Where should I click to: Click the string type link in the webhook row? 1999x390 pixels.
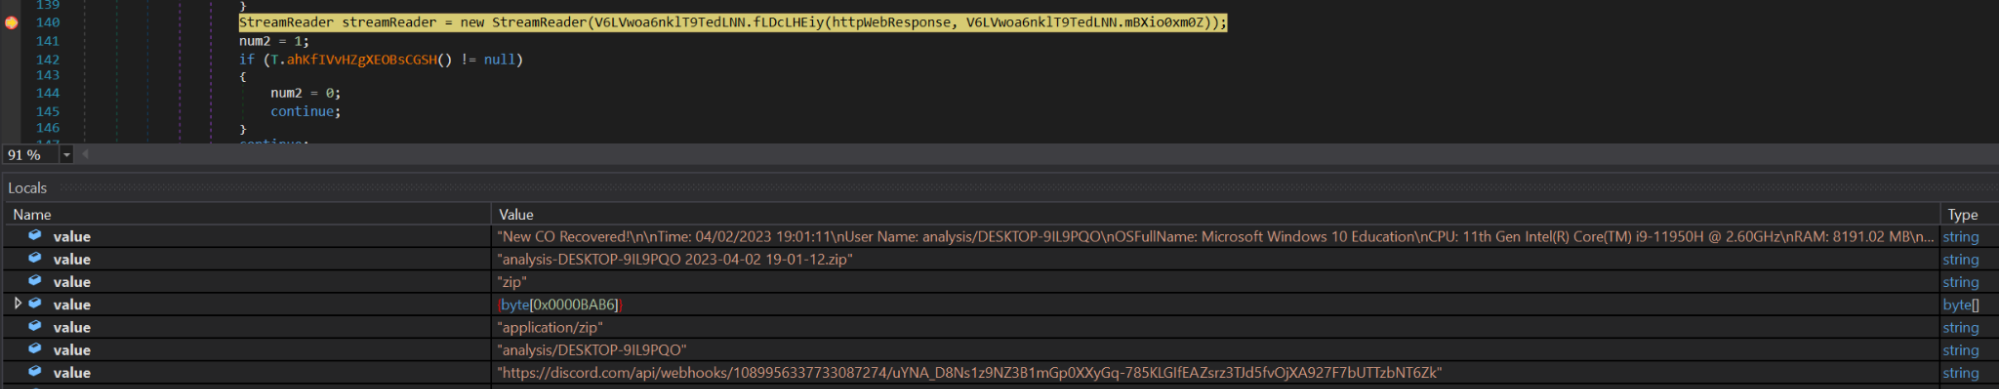1960,373
